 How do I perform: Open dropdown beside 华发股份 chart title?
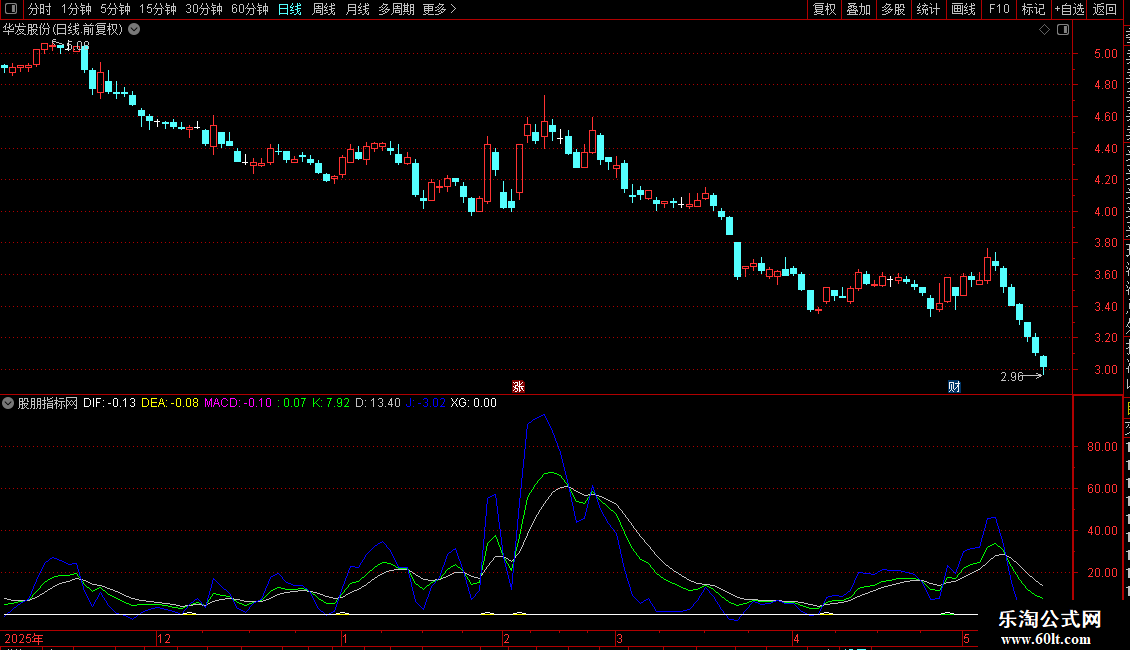pos(134,30)
